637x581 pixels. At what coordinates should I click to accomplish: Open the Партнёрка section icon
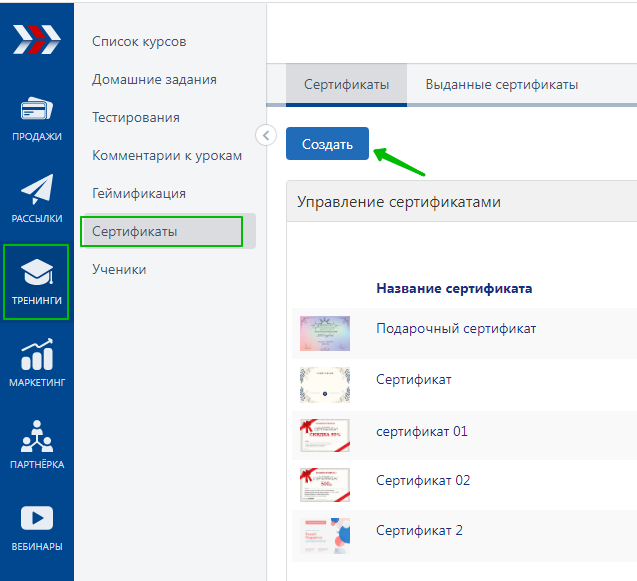tap(37, 438)
